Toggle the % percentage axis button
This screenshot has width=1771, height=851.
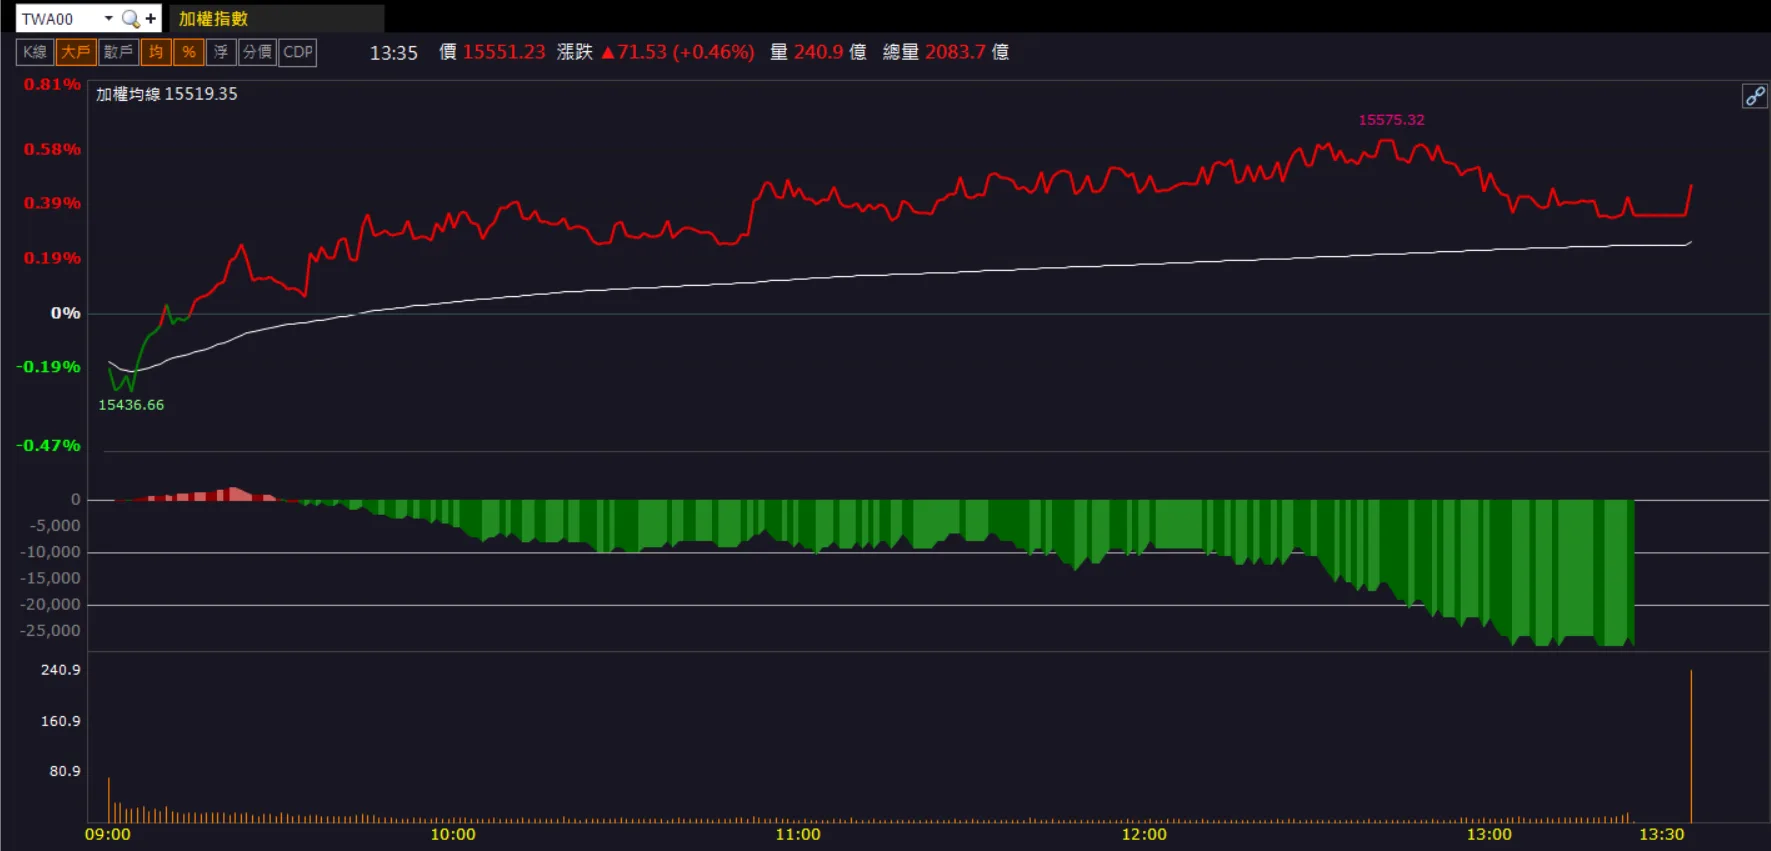pos(189,52)
